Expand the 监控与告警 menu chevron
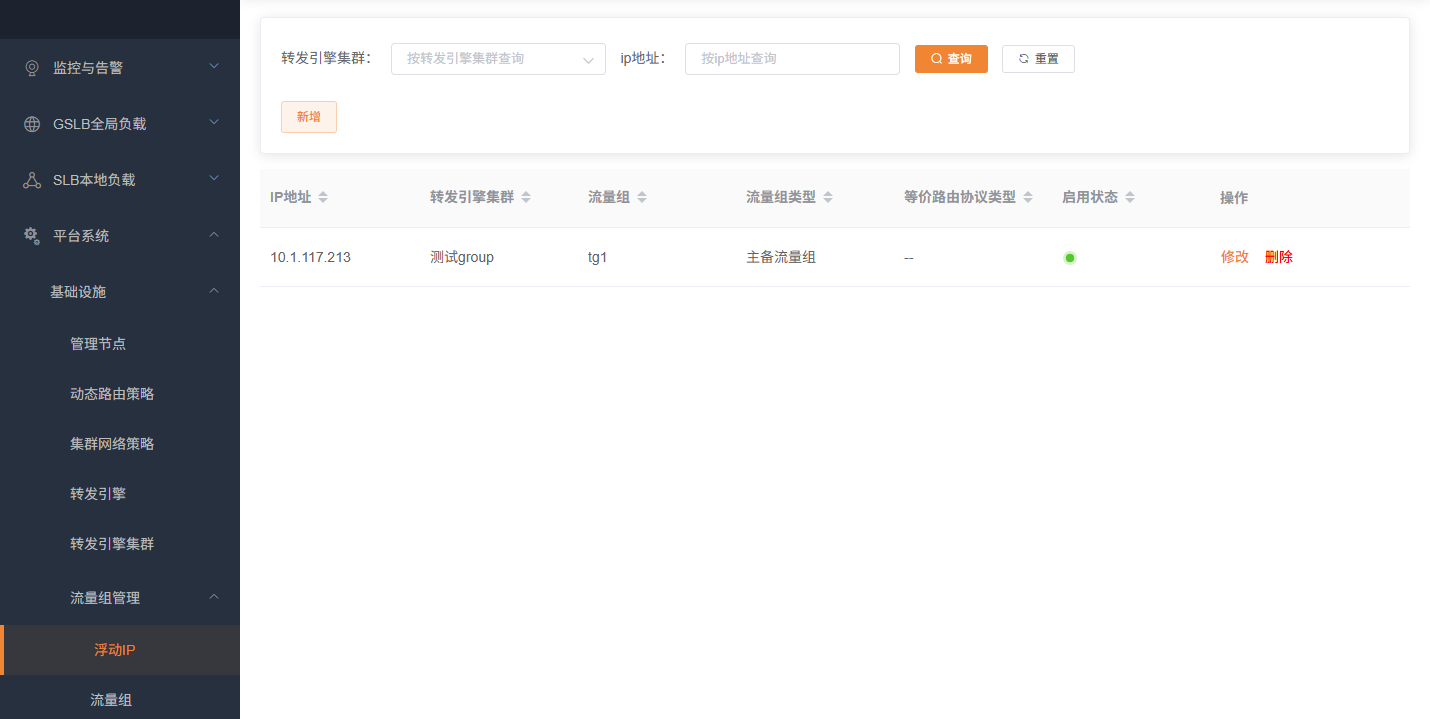This screenshot has width=1430, height=719. click(213, 67)
